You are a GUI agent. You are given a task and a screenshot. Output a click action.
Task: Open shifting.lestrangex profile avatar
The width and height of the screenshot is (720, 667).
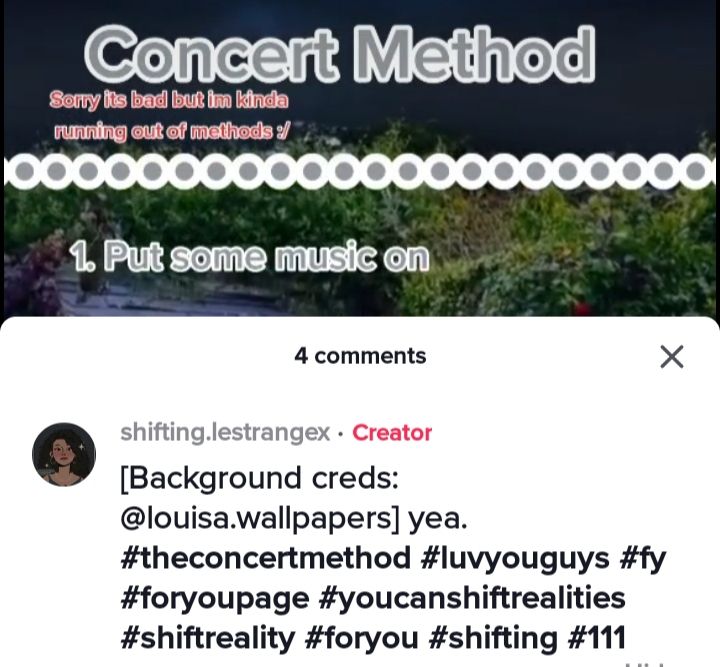pyautogui.click(x=64, y=454)
